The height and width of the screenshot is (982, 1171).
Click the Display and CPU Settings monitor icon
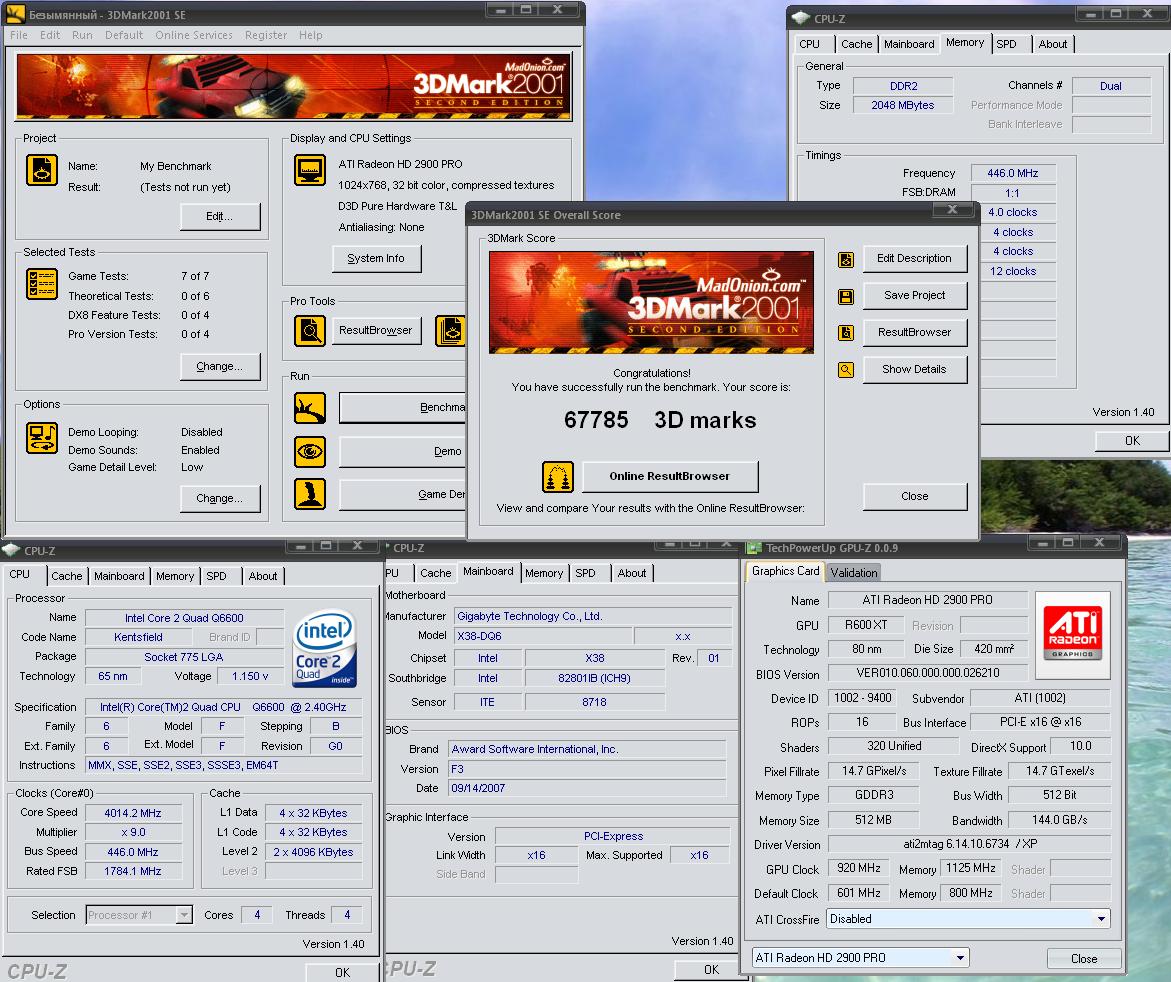(x=309, y=170)
